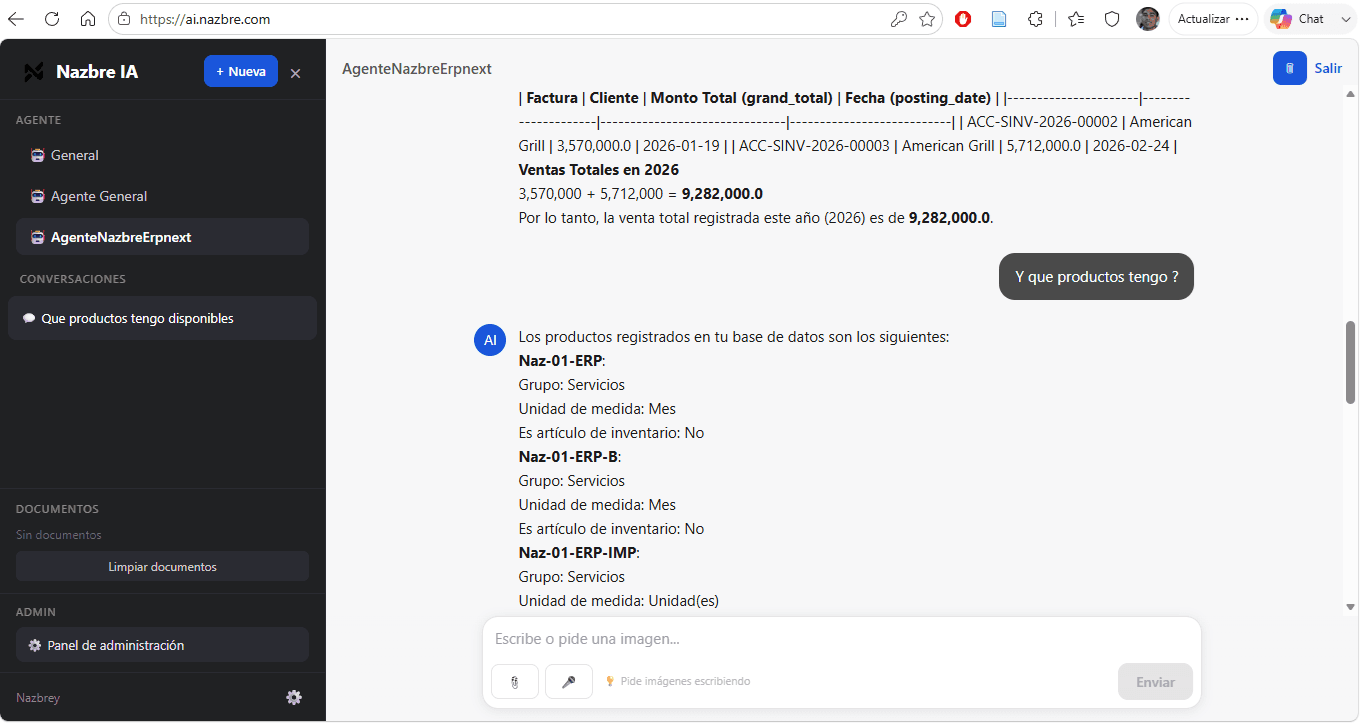Viewport: 1361px width, 725px height.
Task: Click the address bar URL ai.nazbre.com
Action: tap(205, 19)
